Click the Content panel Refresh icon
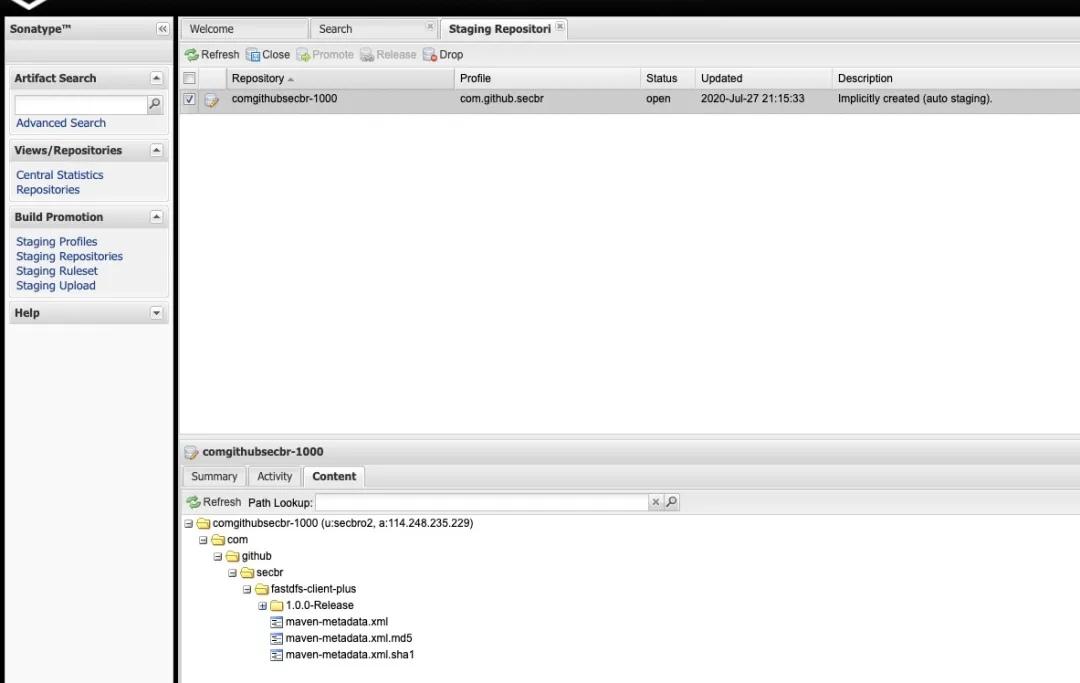The height and width of the screenshot is (683, 1080). (194, 502)
